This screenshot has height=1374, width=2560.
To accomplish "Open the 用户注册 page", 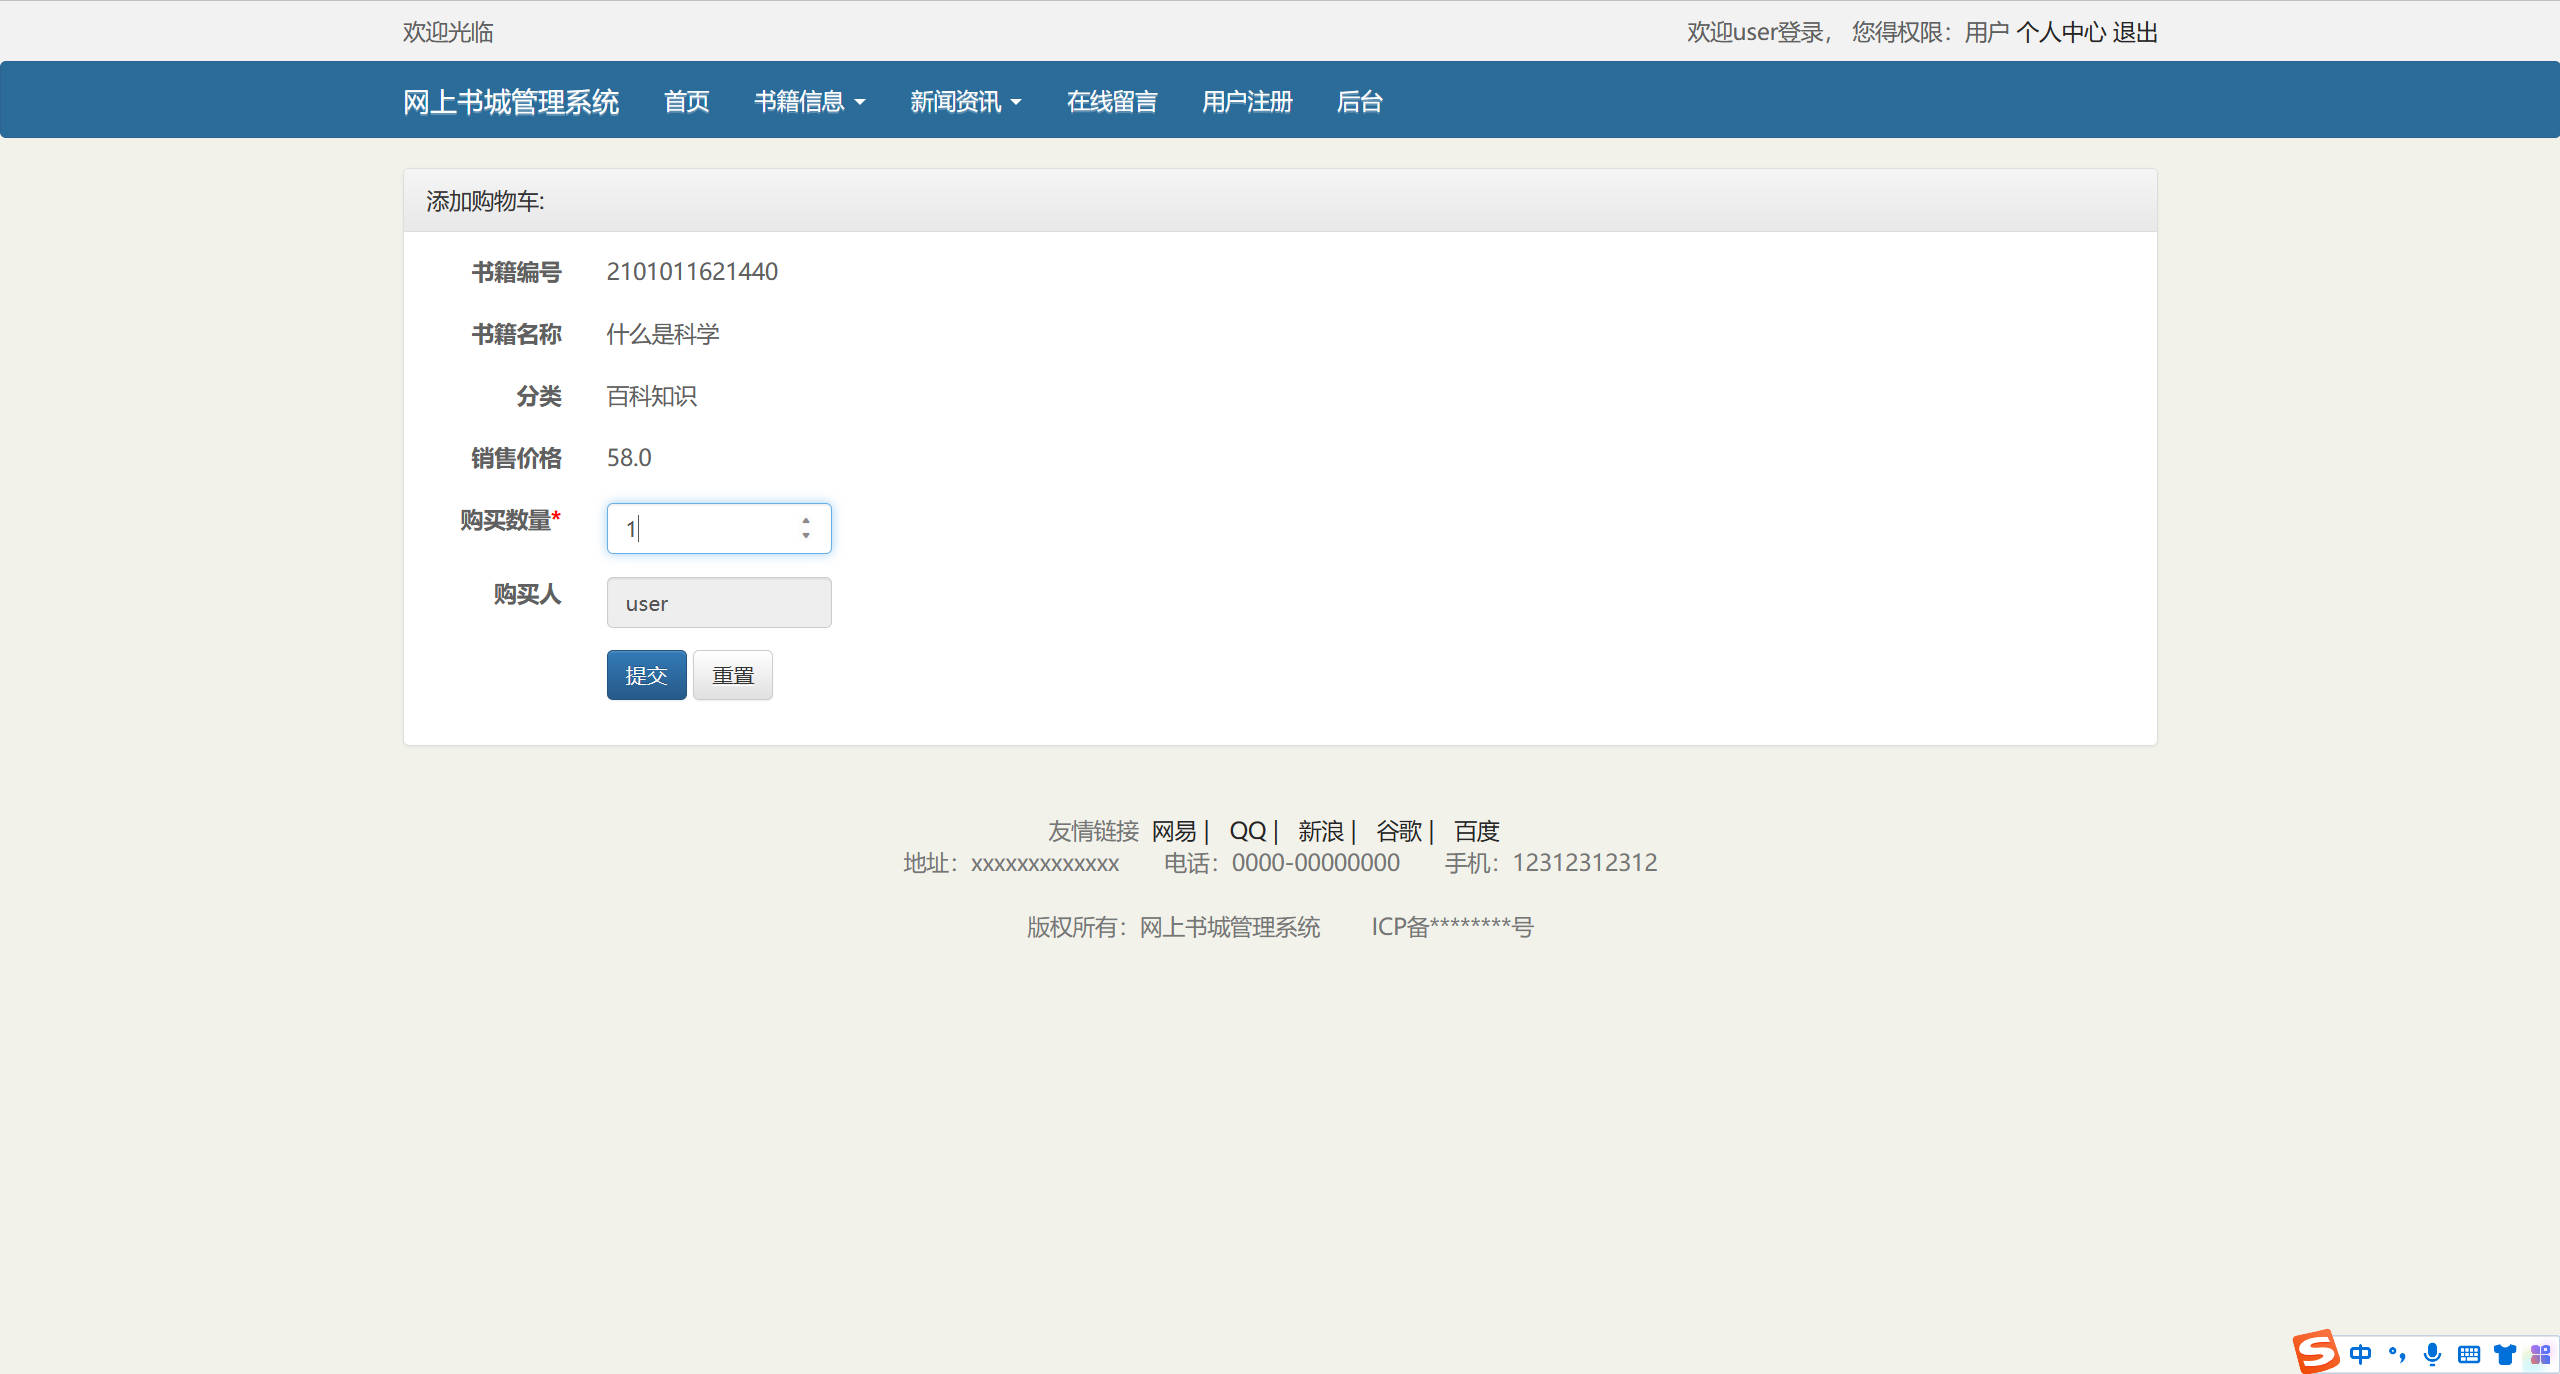I will (1246, 101).
